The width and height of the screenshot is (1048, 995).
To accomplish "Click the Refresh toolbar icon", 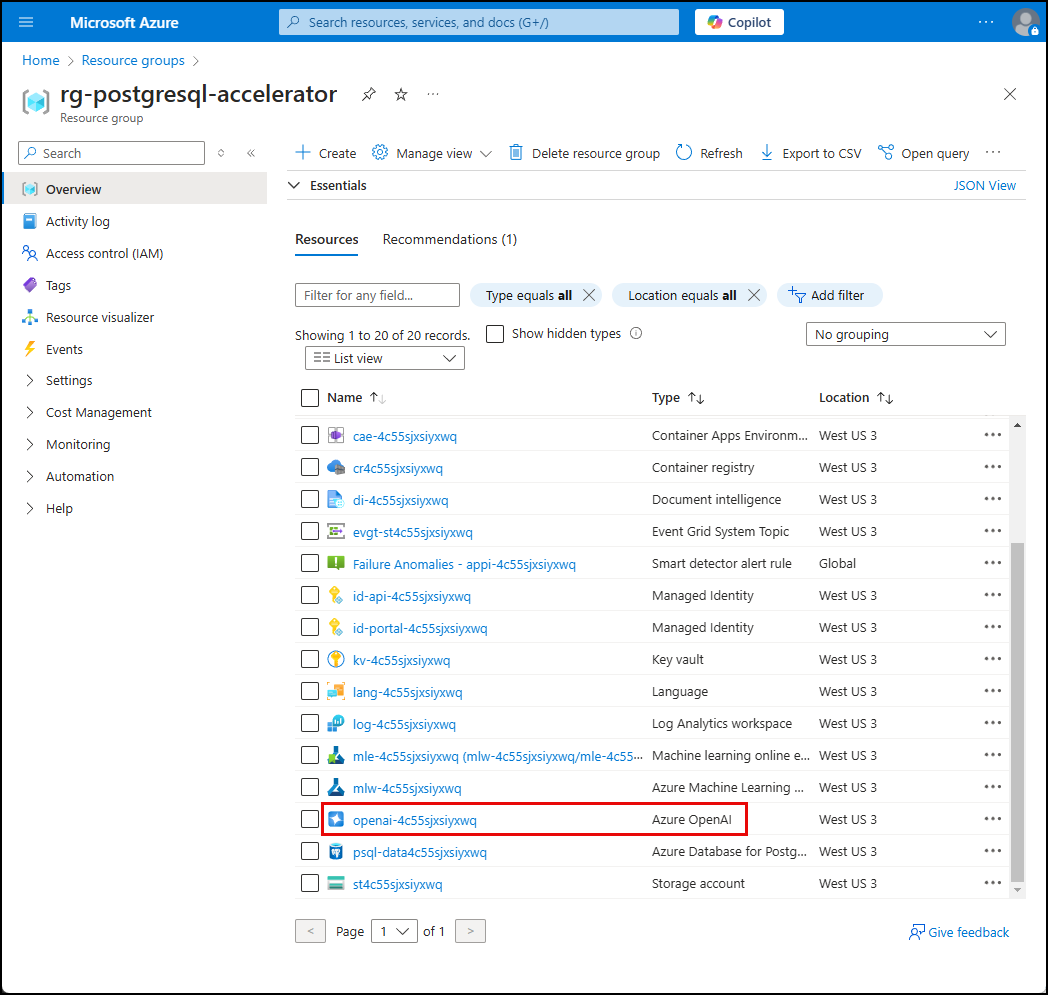I will [684, 153].
